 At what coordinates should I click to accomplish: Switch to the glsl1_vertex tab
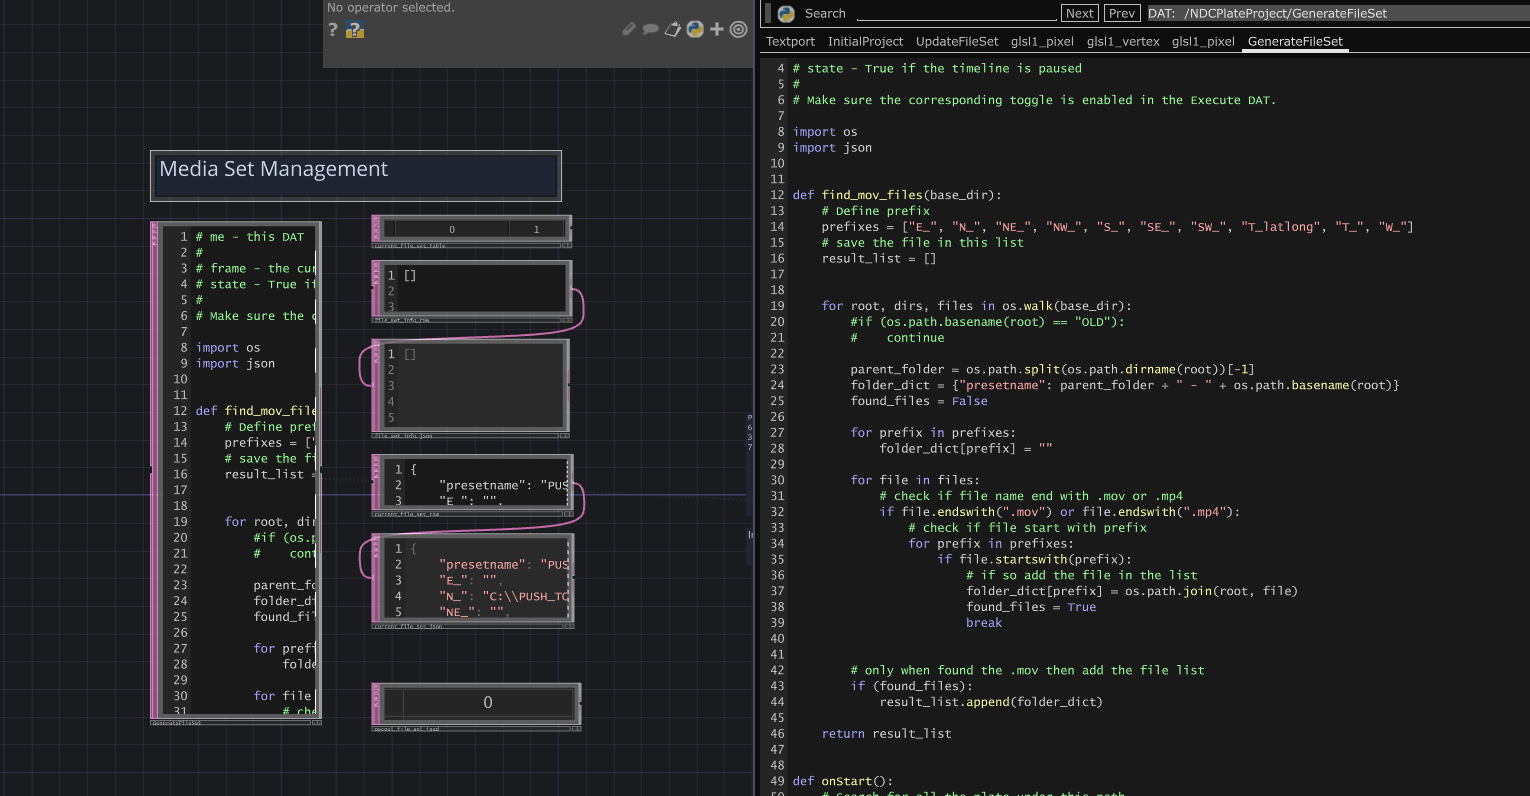(x=1123, y=41)
